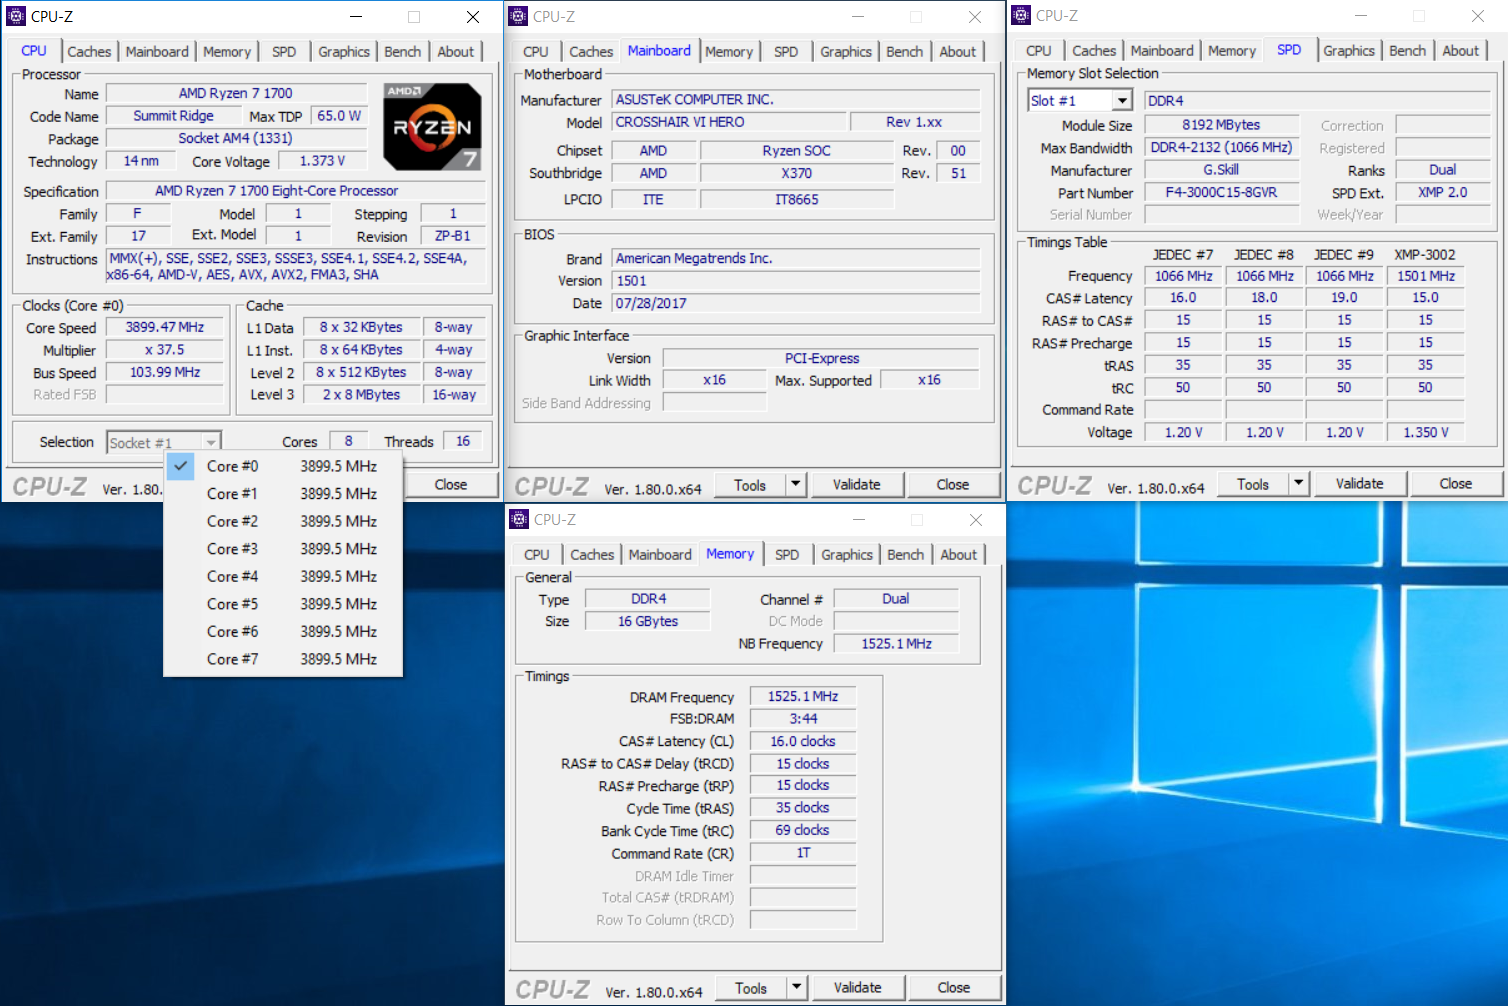Click the DRAM Frequency value 1525.1 MHz
Screen dimensions: 1508x1006
[803, 697]
